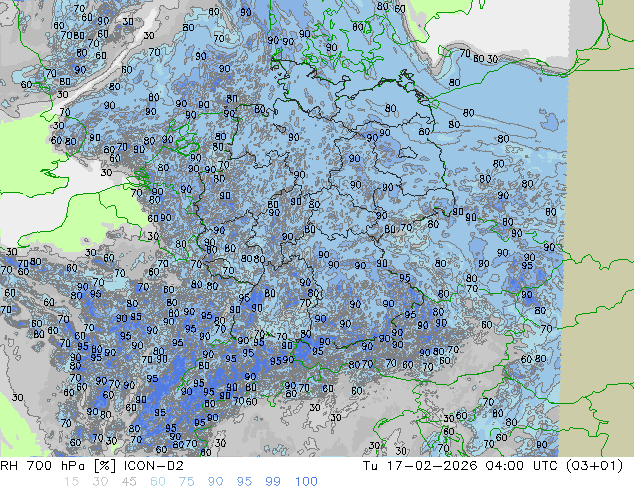The height and width of the screenshot is (490, 634).
Task: Select the legend value 95 in the color scale
Action: coord(244,482)
